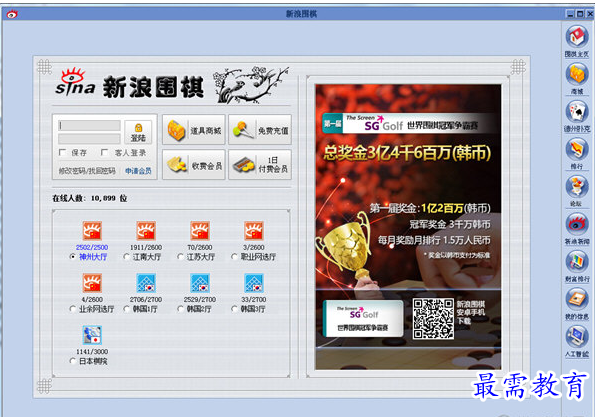
Task: Select the 职业网选厅 radio button
Action: pyautogui.click(x=235, y=257)
